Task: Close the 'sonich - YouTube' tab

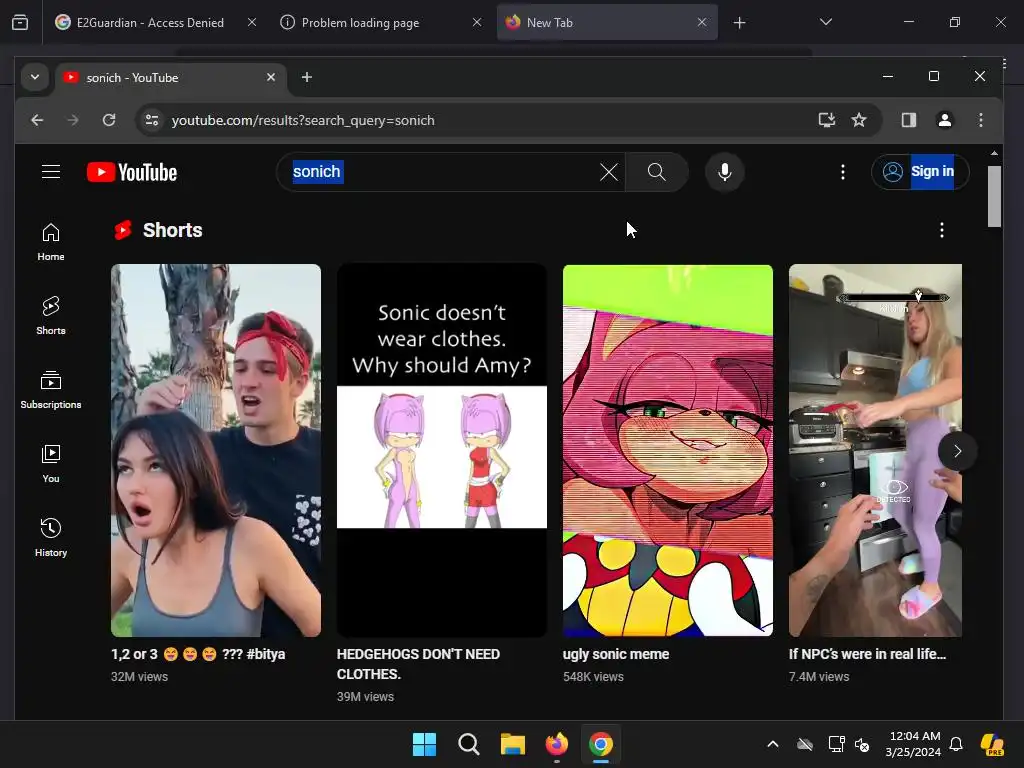Action: click(271, 77)
